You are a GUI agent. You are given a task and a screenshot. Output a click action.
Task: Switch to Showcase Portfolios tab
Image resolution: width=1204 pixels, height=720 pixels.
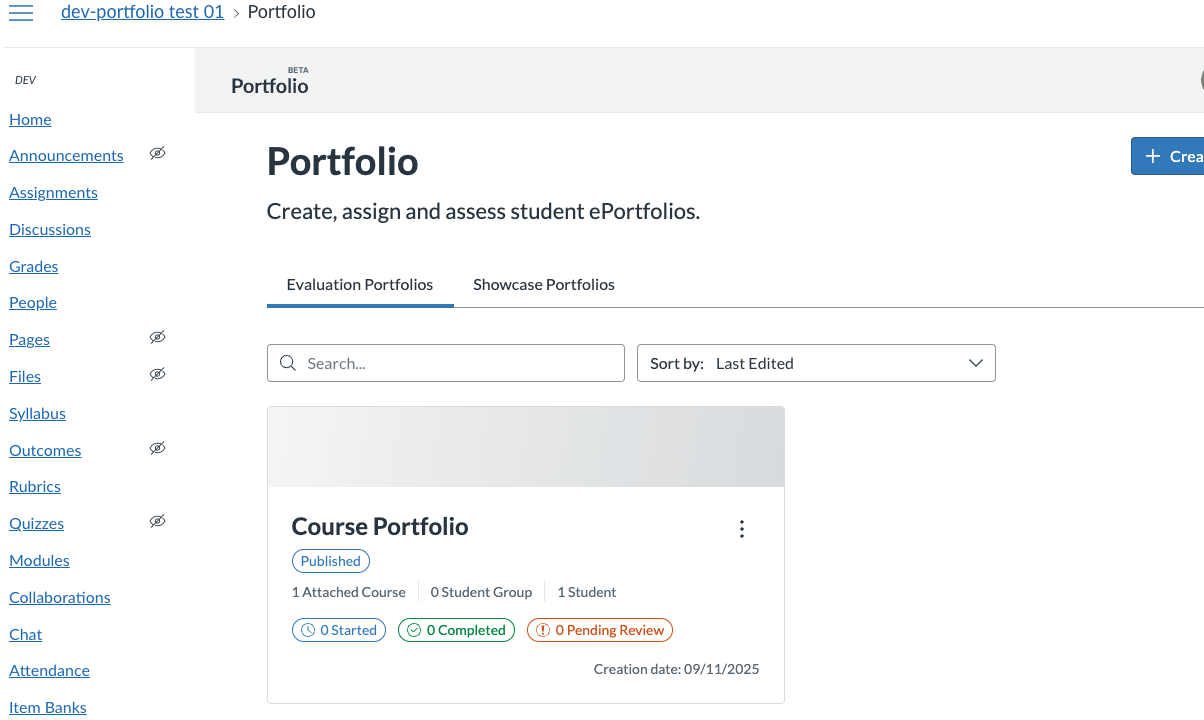point(544,285)
